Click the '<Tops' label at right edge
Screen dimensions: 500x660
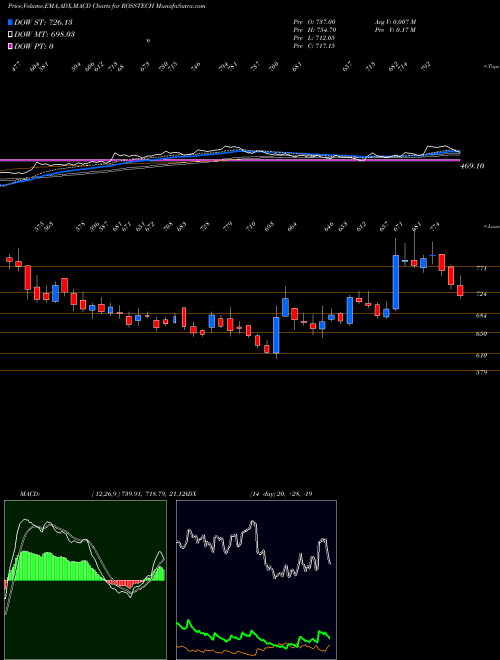pyautogui.click(x=491, y=67)
